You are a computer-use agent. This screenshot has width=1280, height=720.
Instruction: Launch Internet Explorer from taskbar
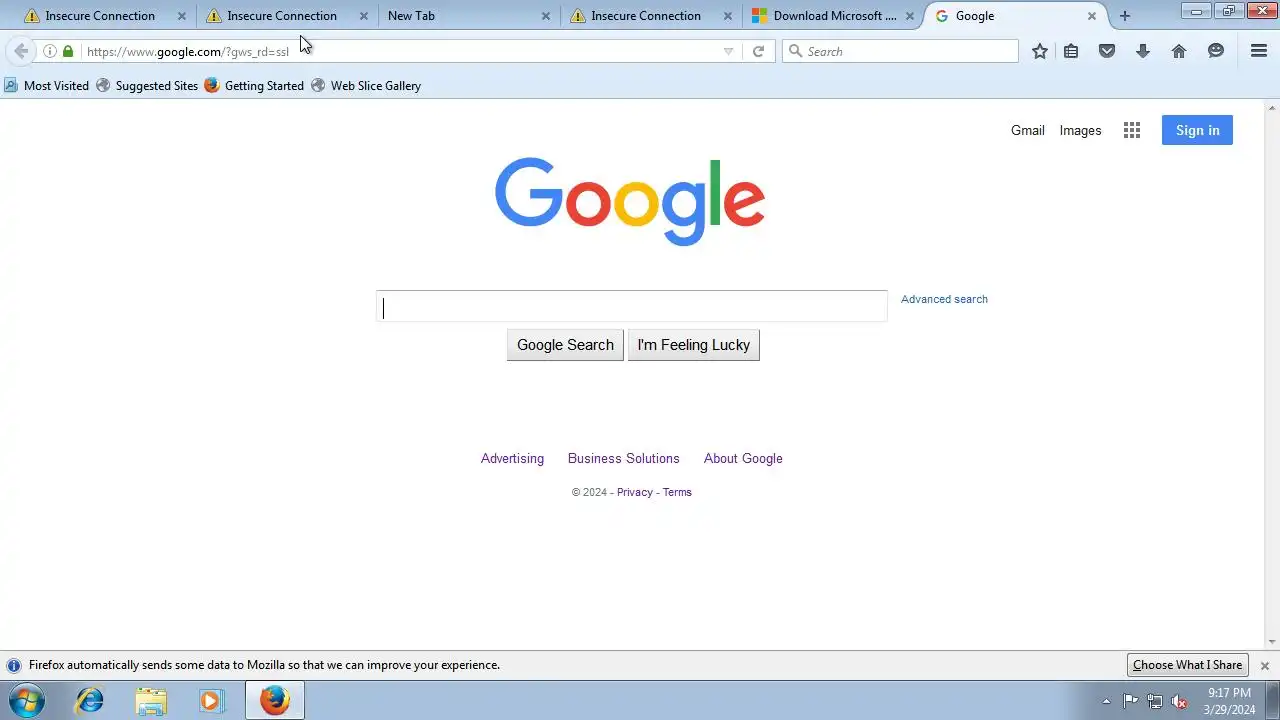click(x=90, y=700)
